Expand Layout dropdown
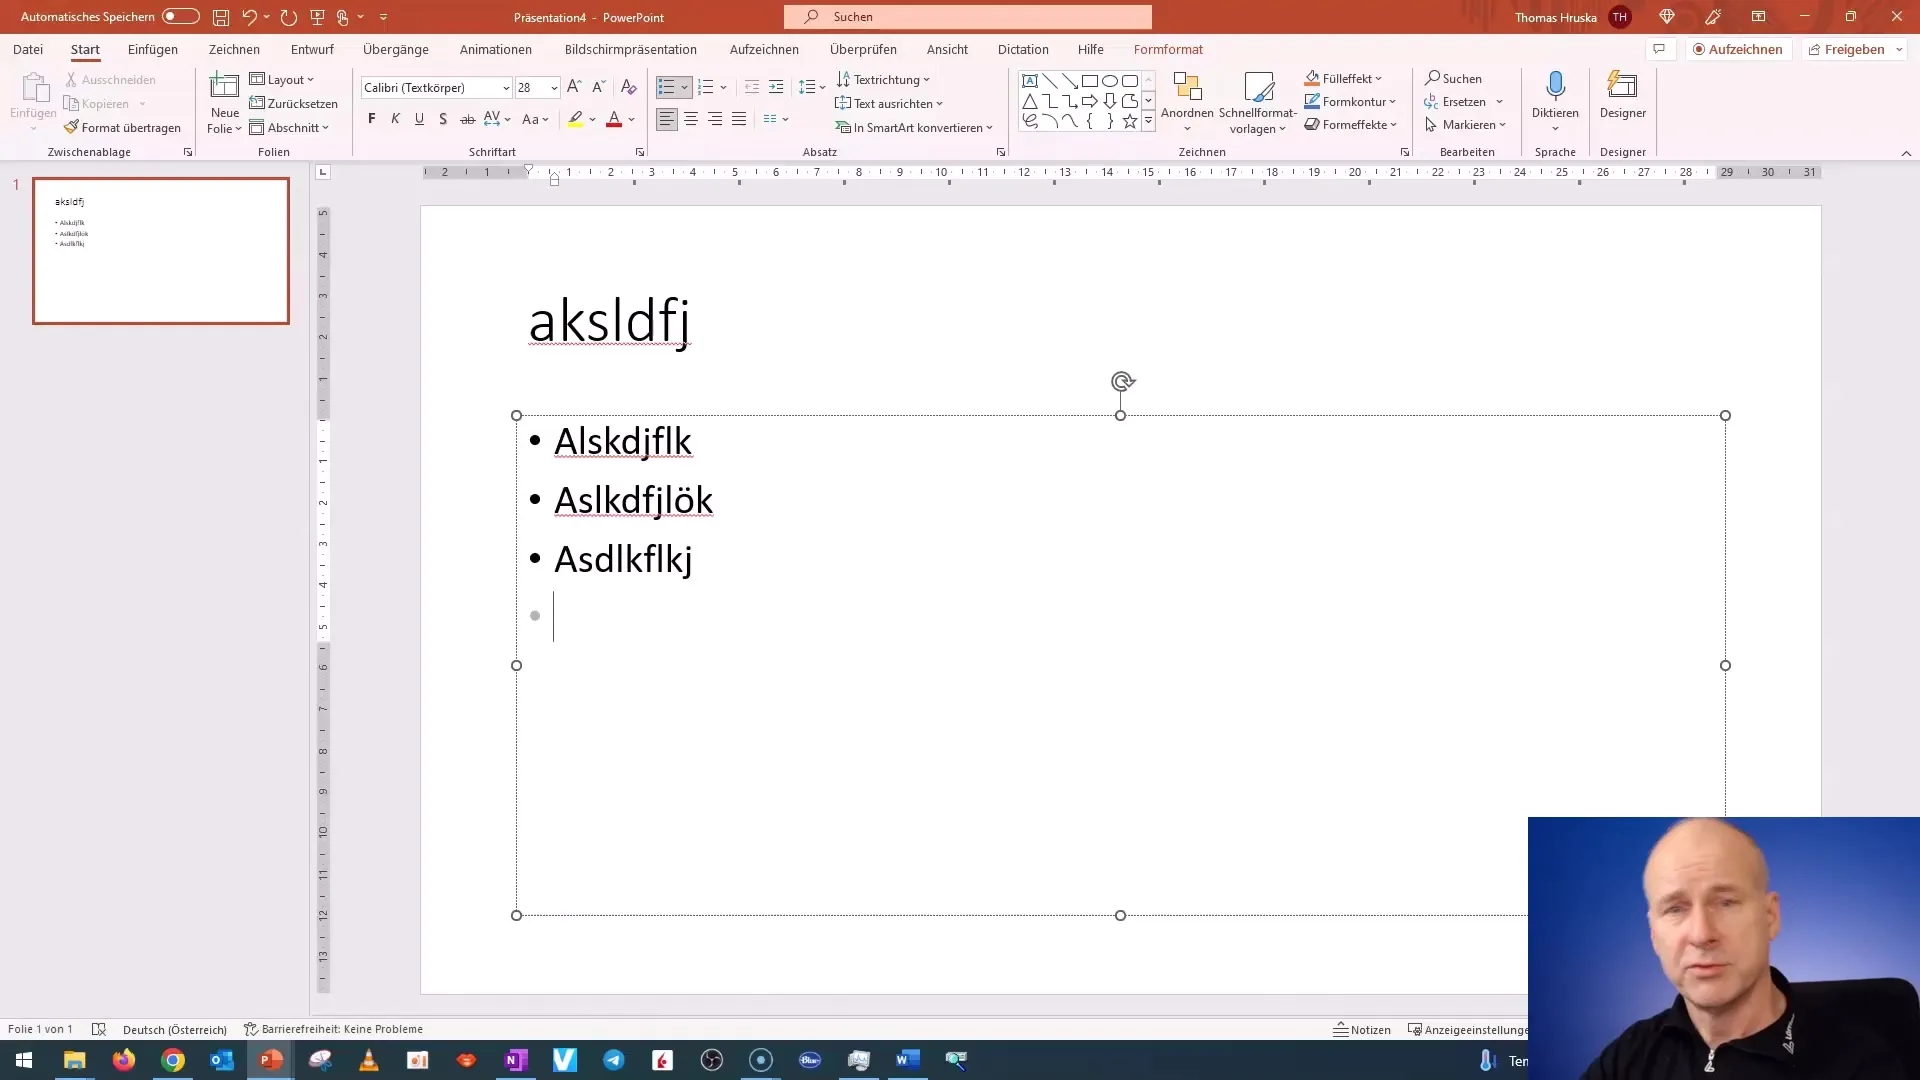 (x=282, y=79)
